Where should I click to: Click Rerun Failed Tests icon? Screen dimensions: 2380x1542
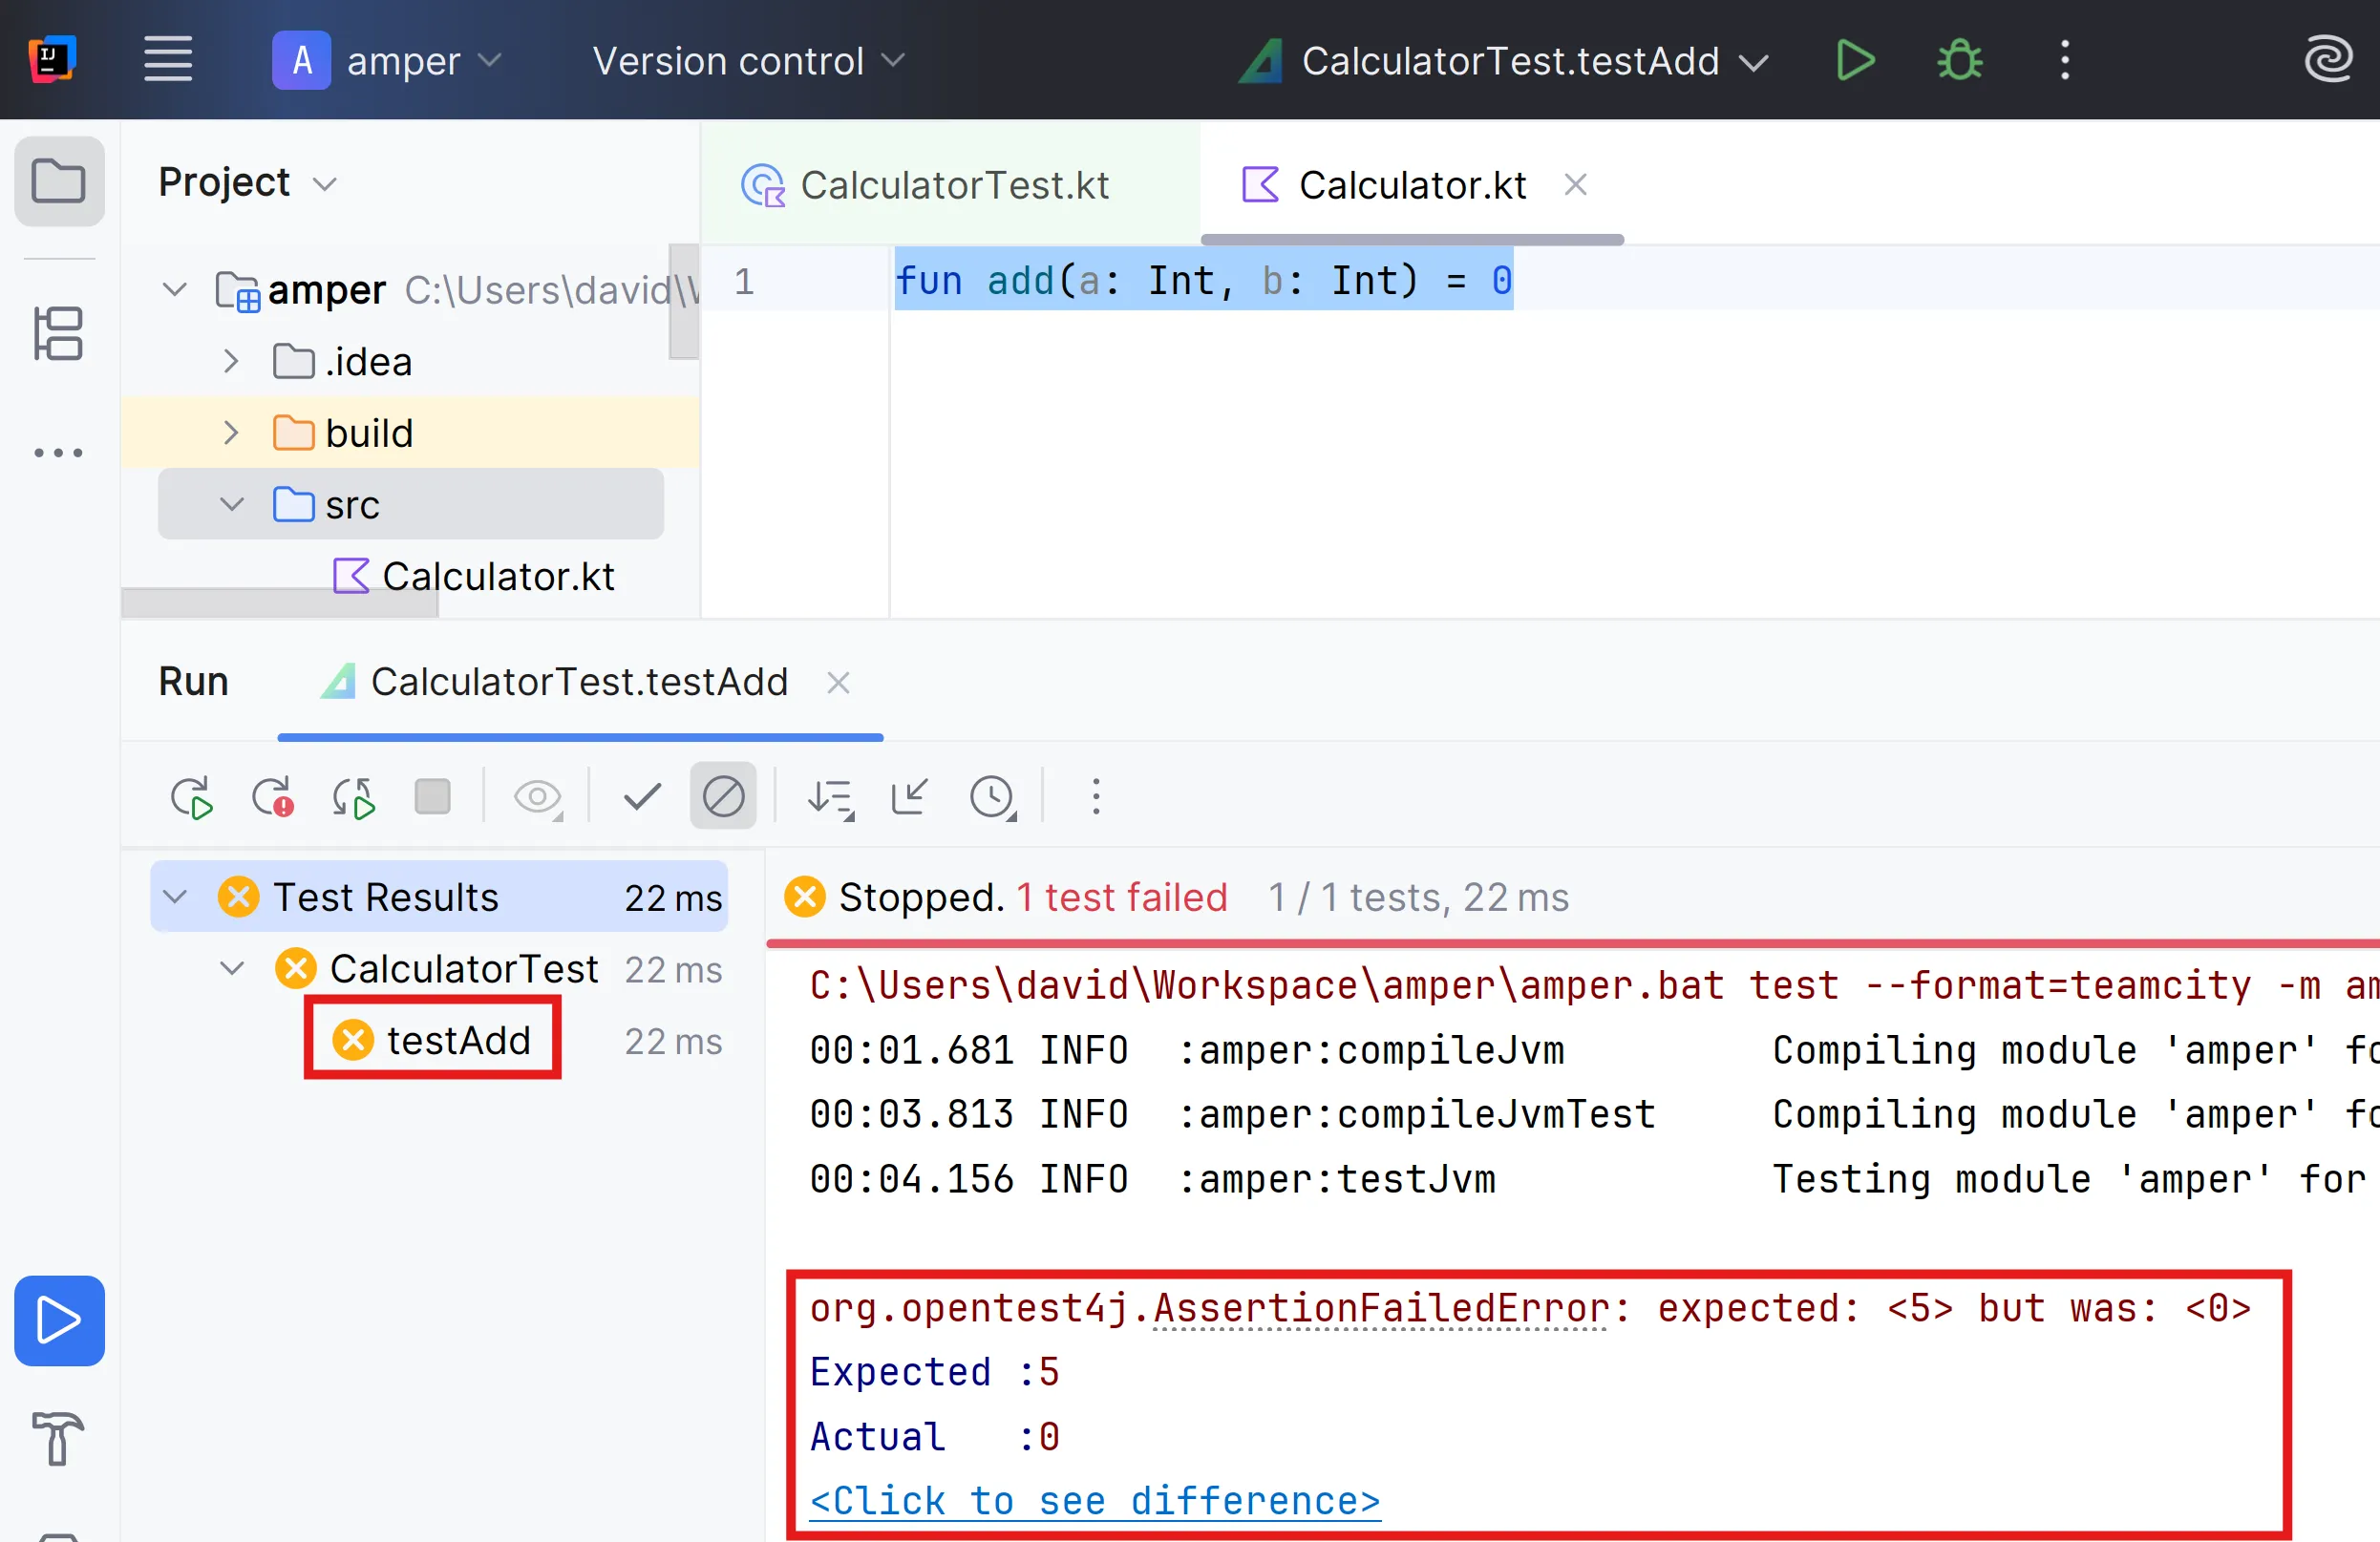coord(272,797)
